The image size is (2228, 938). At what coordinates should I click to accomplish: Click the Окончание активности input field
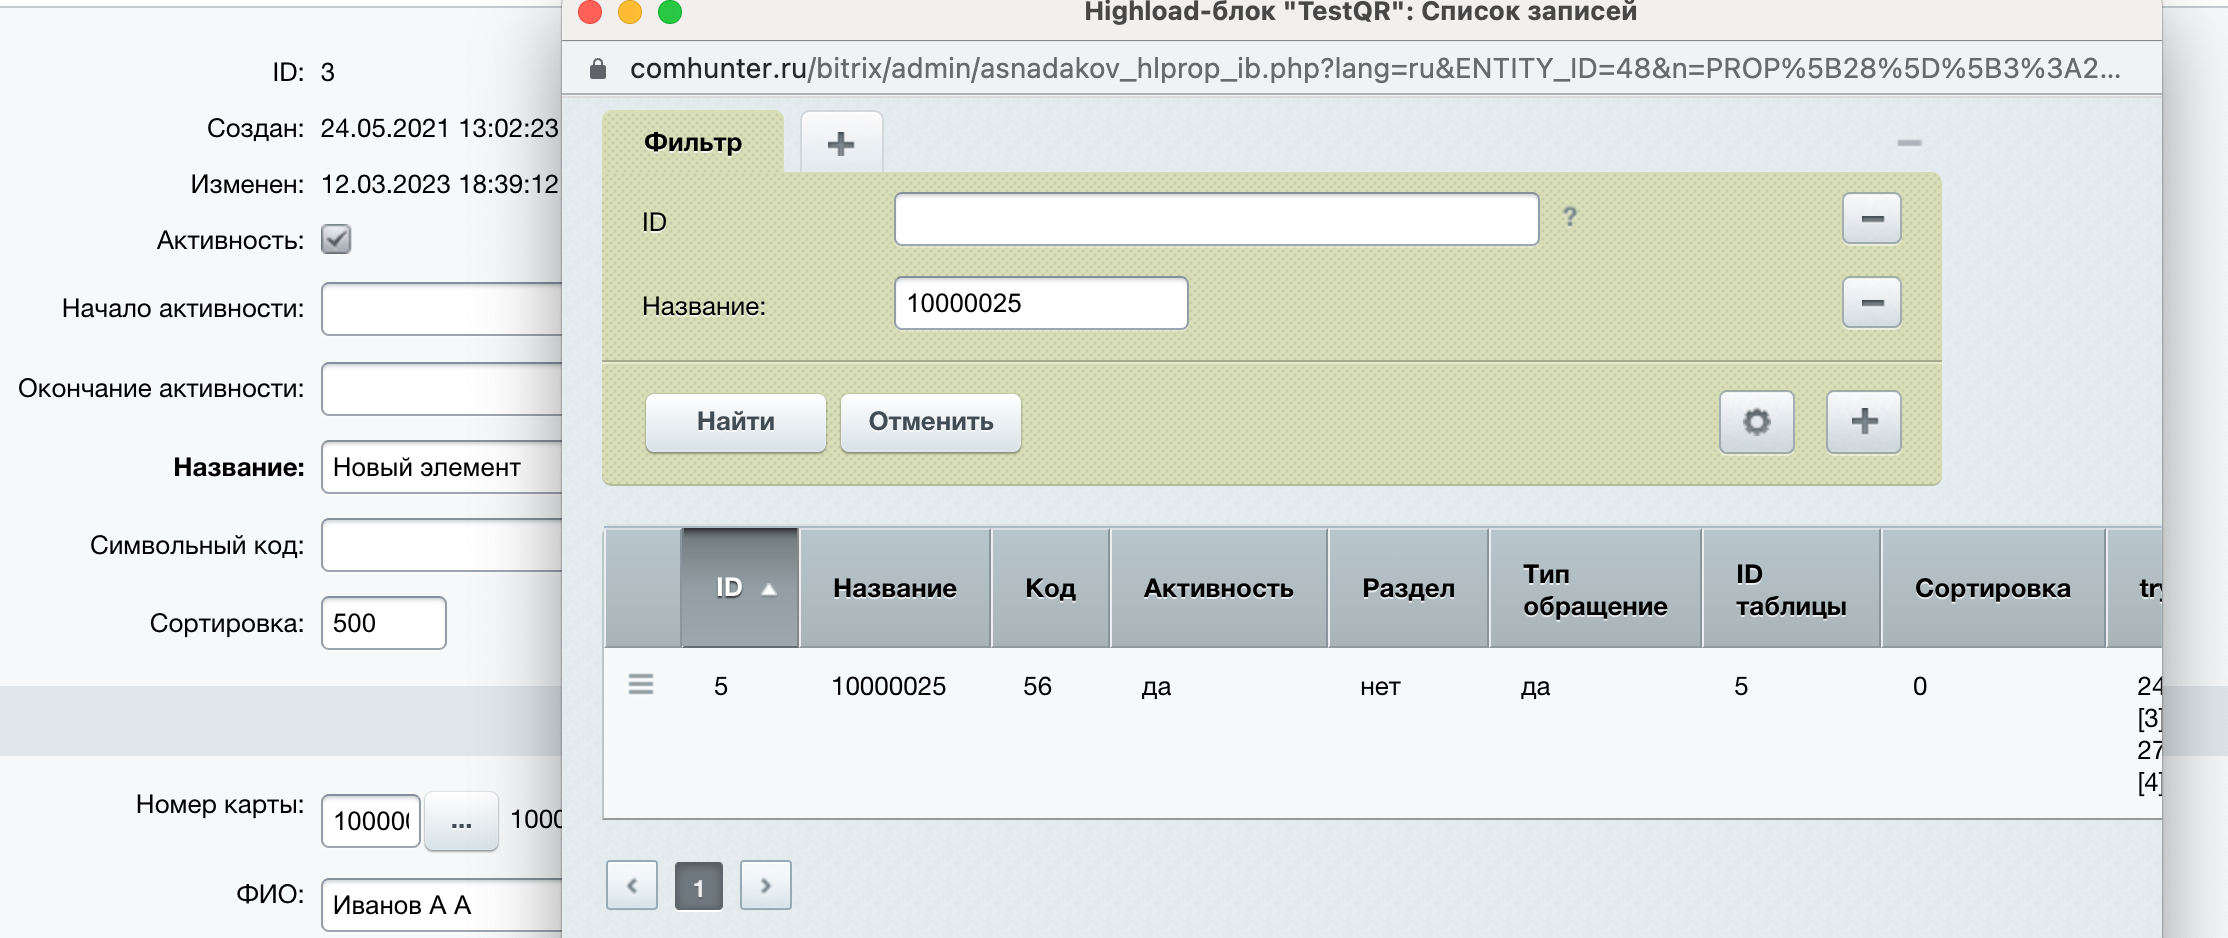pyautogui.click(x=442, y=389)
